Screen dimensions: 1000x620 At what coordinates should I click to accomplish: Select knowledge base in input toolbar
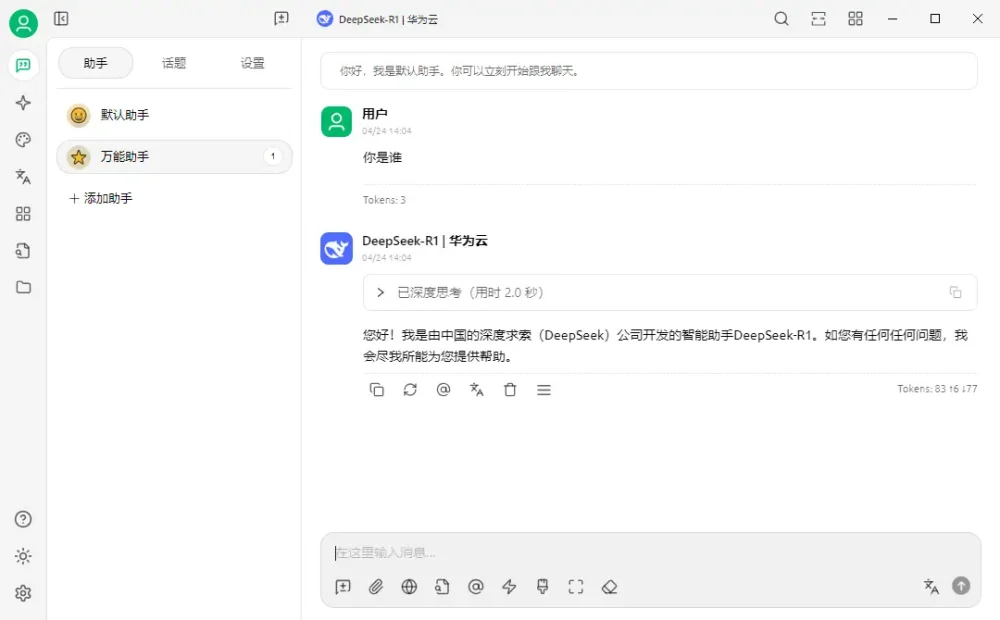[443, 587]
